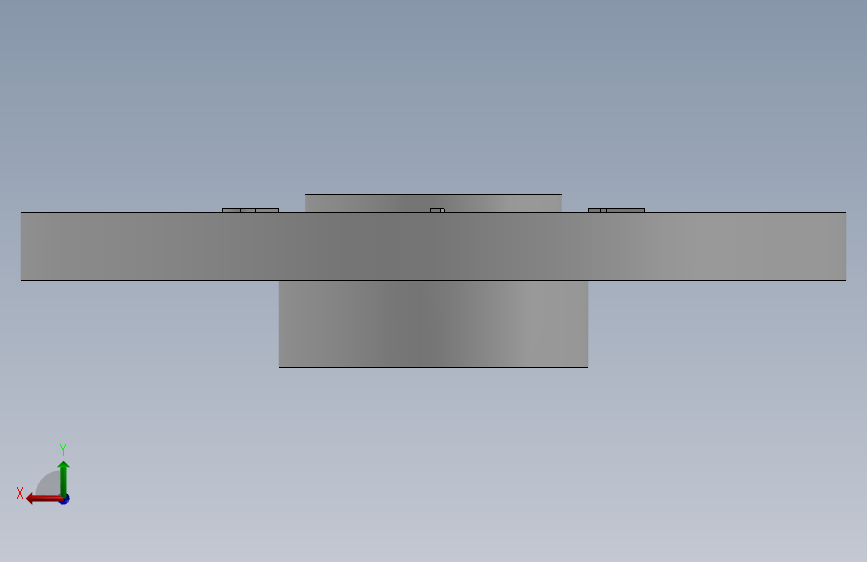Pick the tiny center key feature on boss
The width and height of the screenshot is (867, 562).
tap(437, 210)
